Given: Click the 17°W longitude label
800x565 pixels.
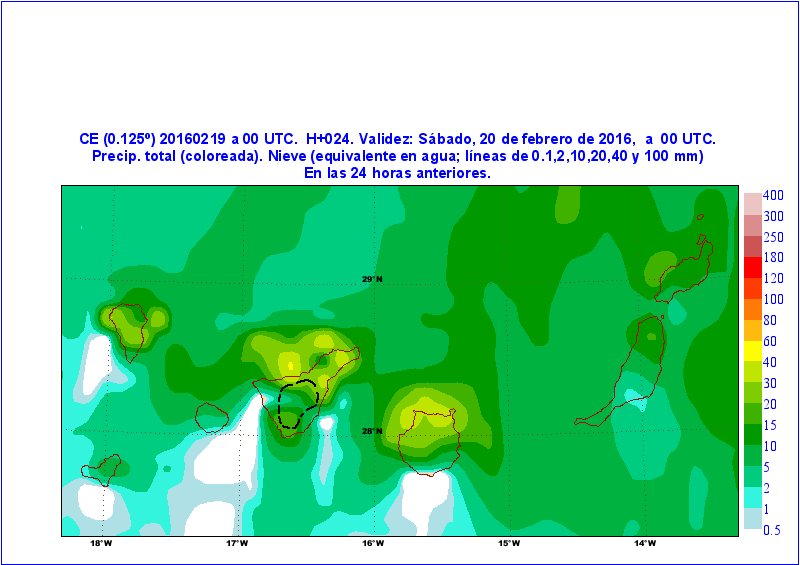Looking at the screenshot, I should [237, 544].
